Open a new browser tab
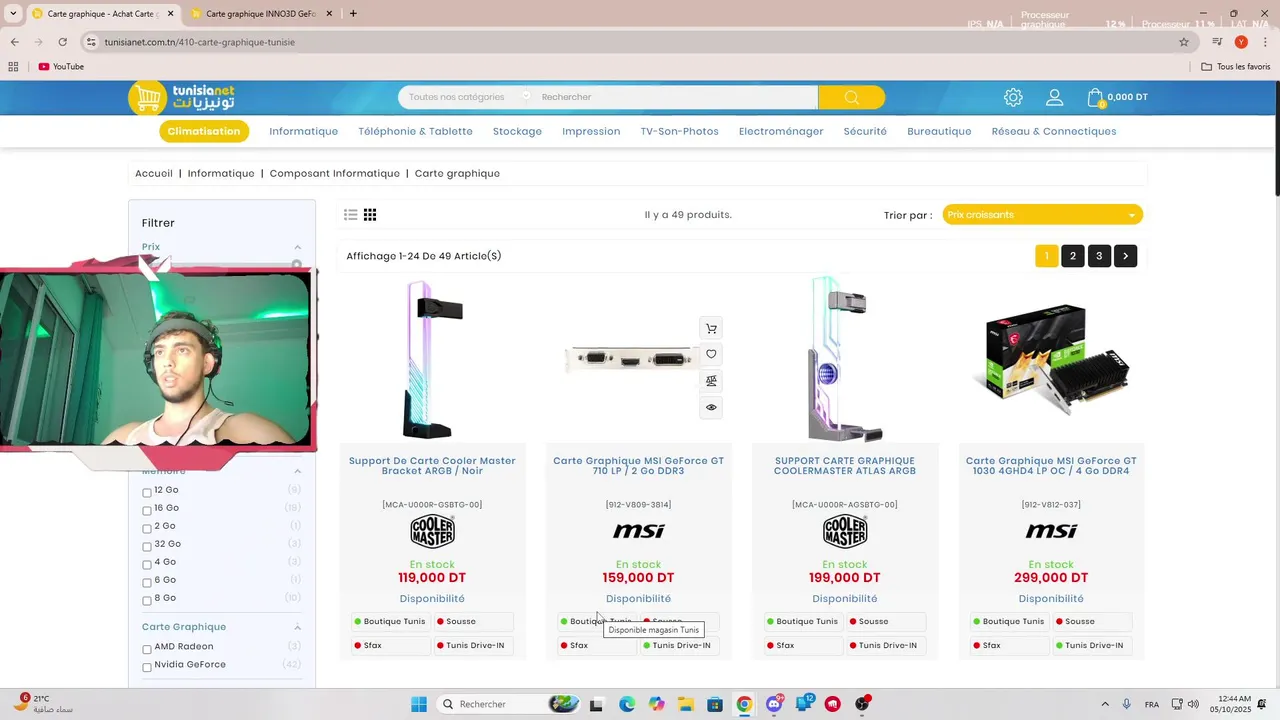 pyautogui.click(x=353, y=14)
